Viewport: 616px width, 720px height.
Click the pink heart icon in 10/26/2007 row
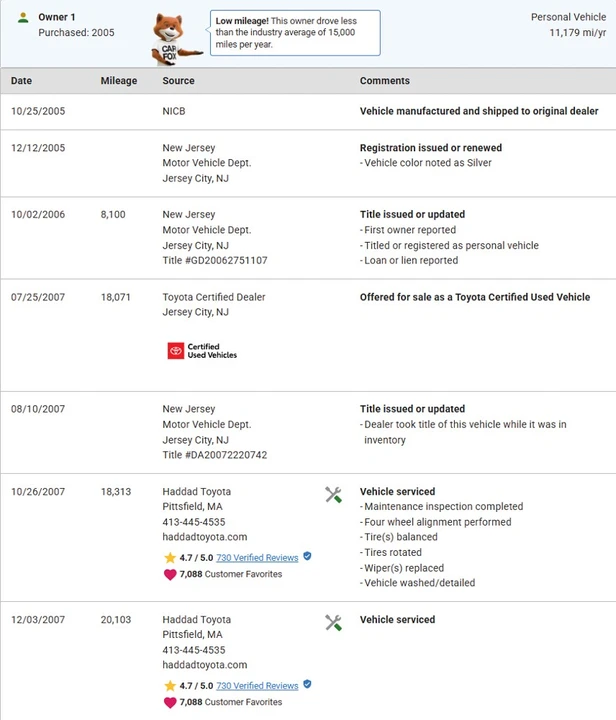click(170, 574)
